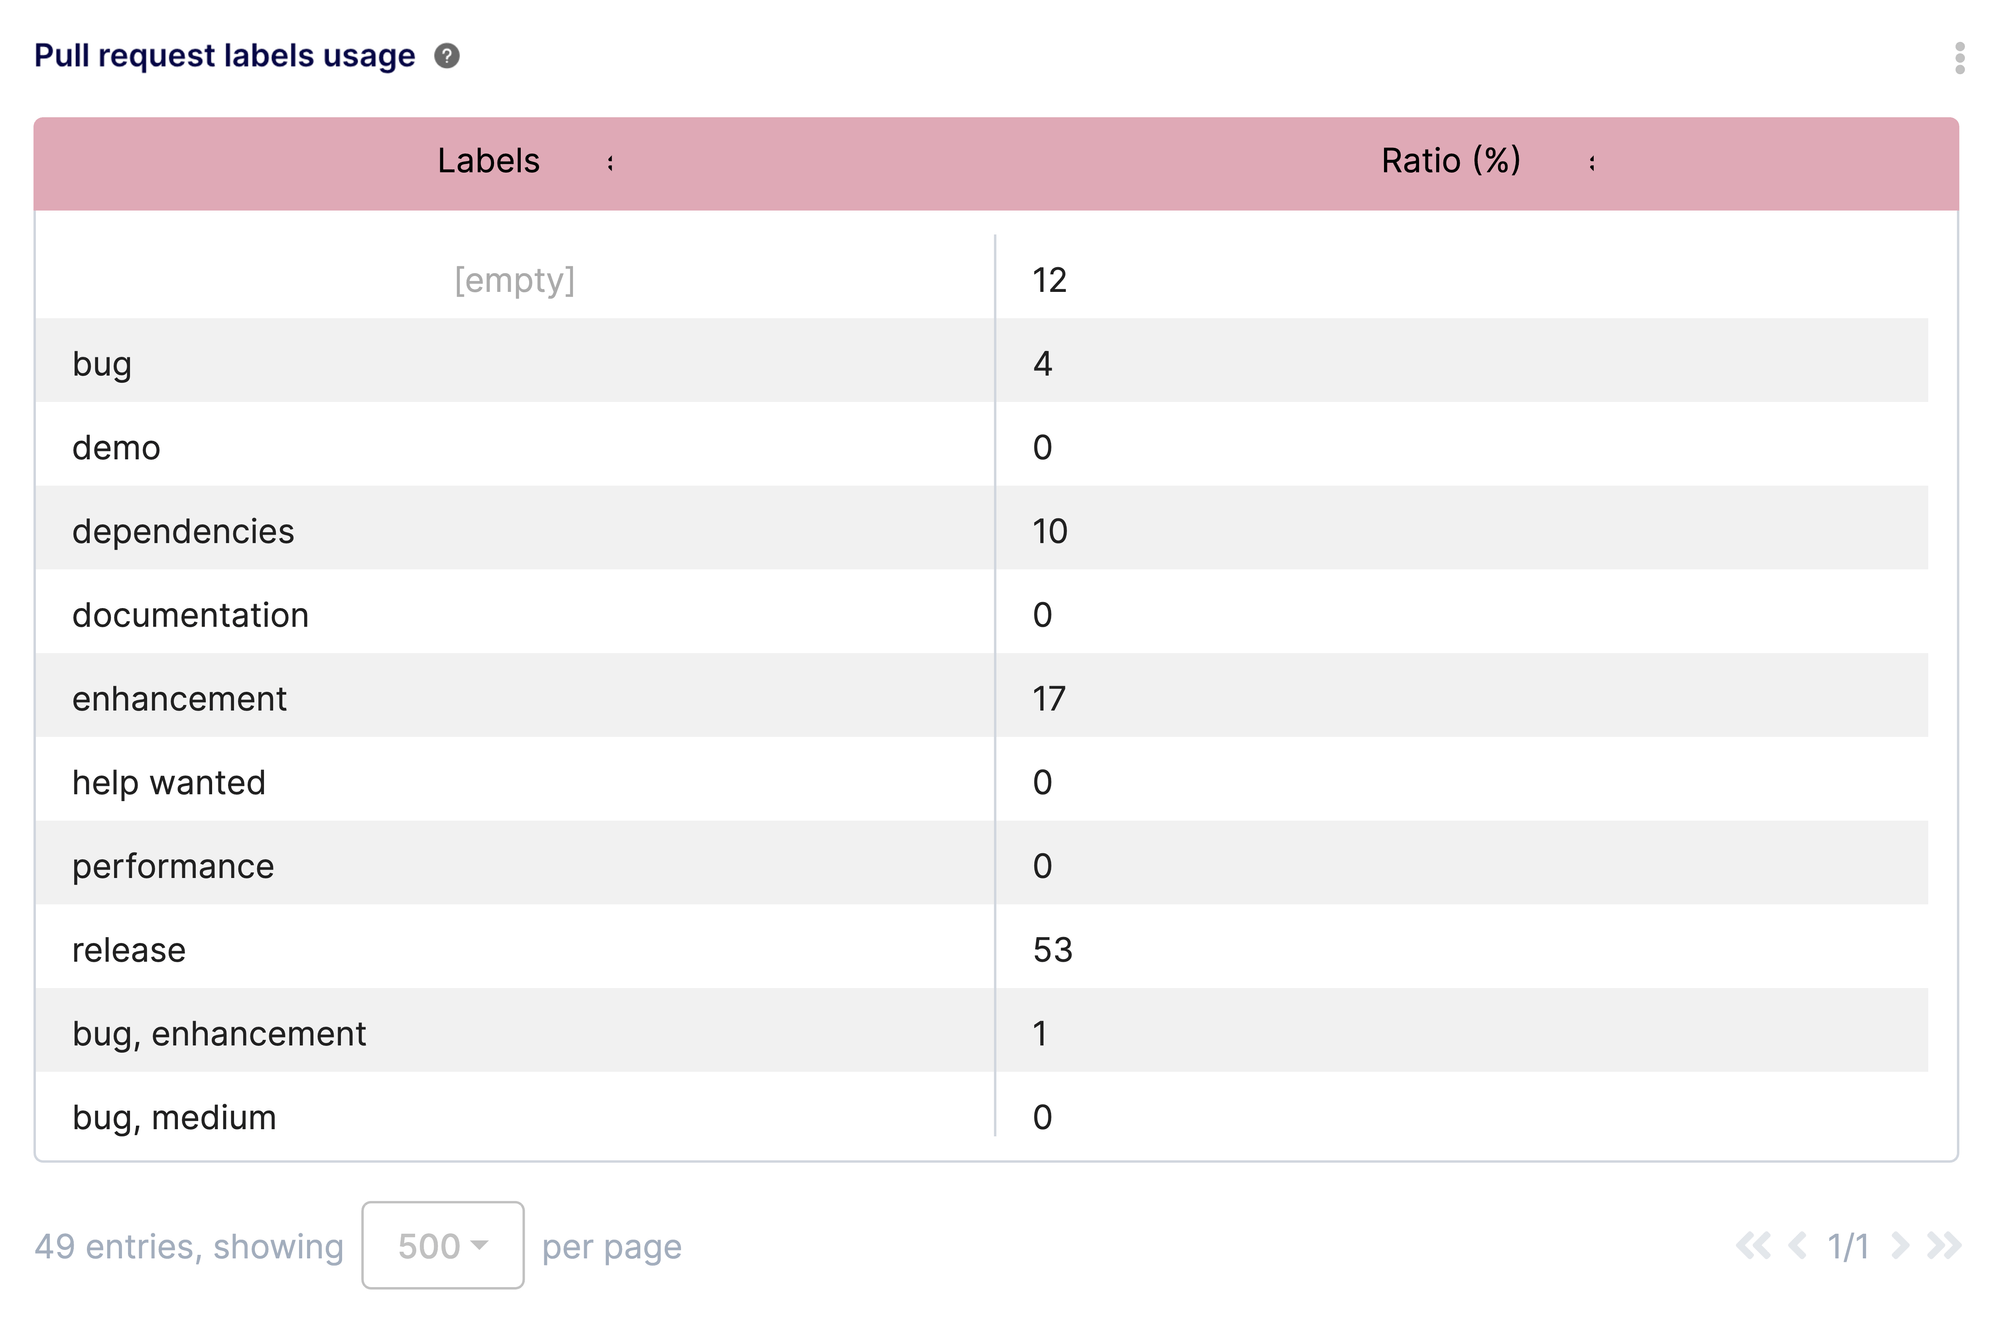Select the bug, medium row
Image resolution: width=2000 pixels, height=1323 pixels.
pos(500,1117)
